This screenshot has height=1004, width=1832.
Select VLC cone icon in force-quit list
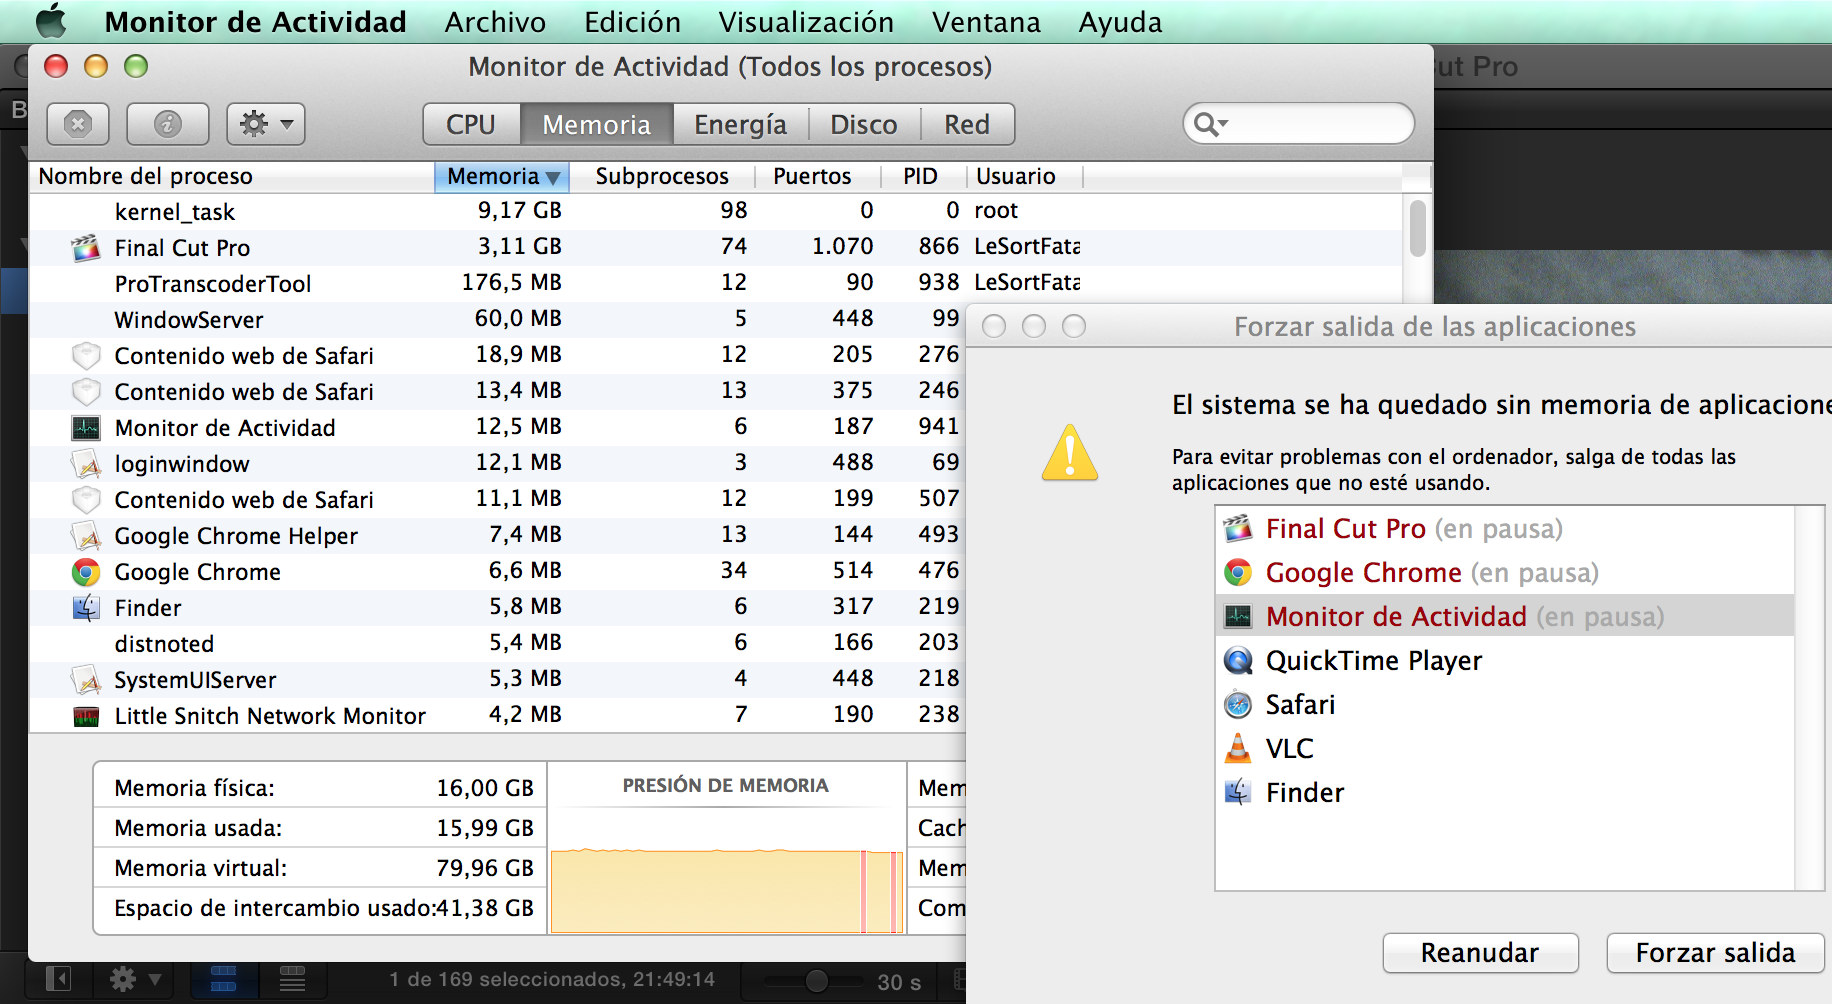pyautogui.click(x=1238, y=748)
